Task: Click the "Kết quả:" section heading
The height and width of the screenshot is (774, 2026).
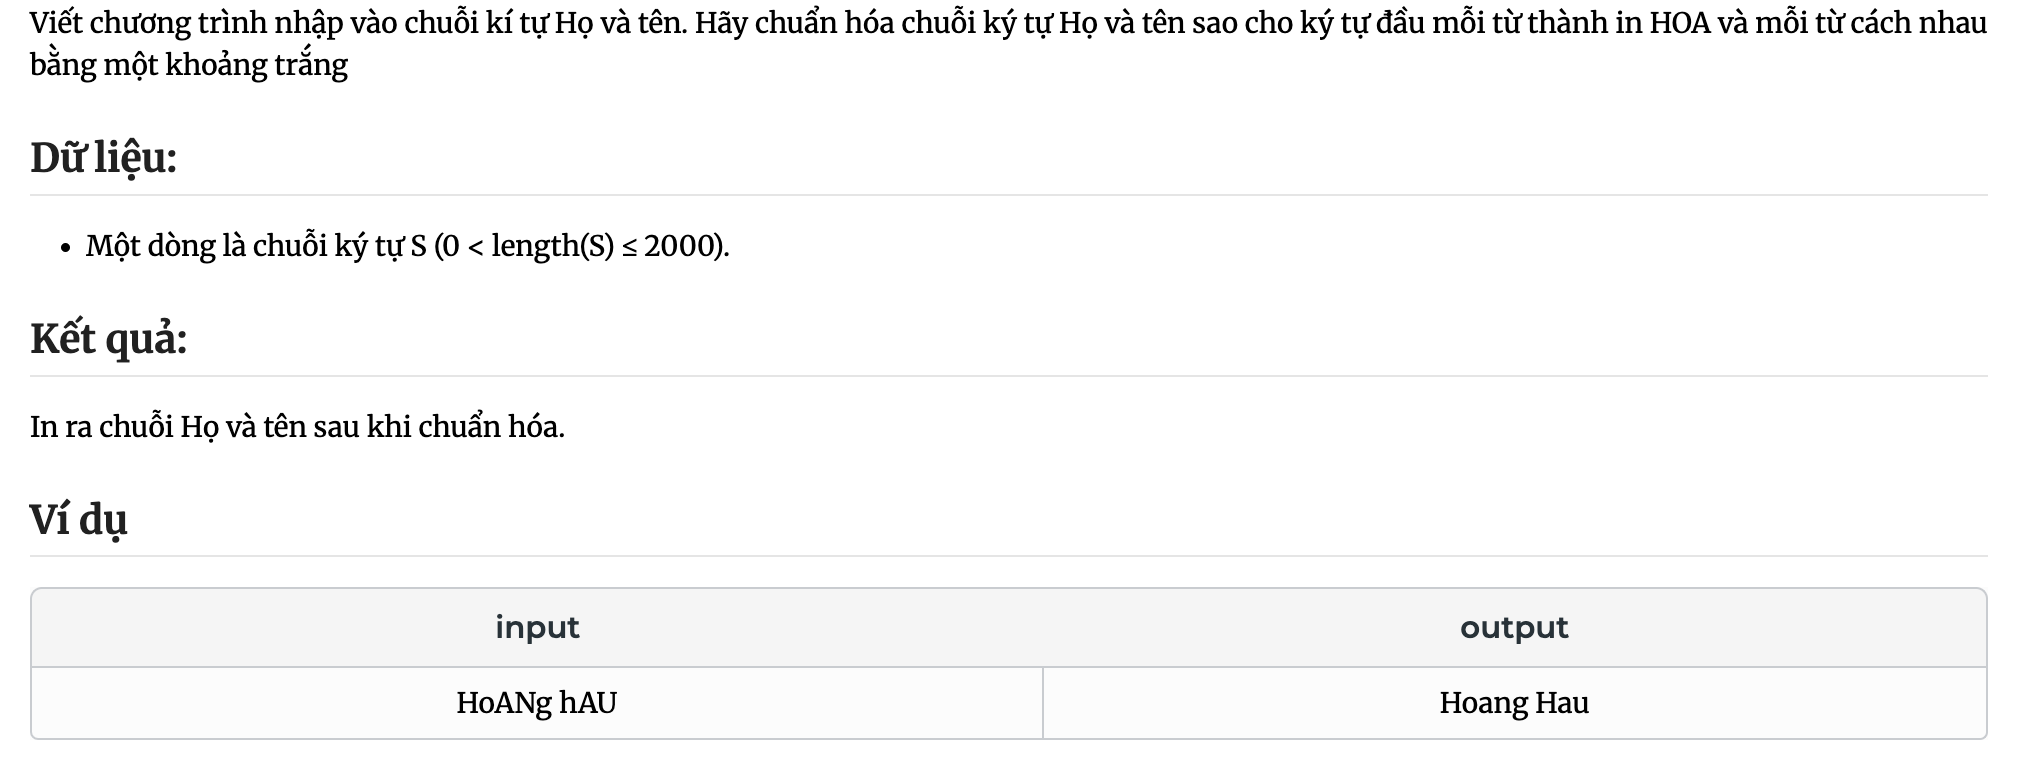Action: click(108, 339)
